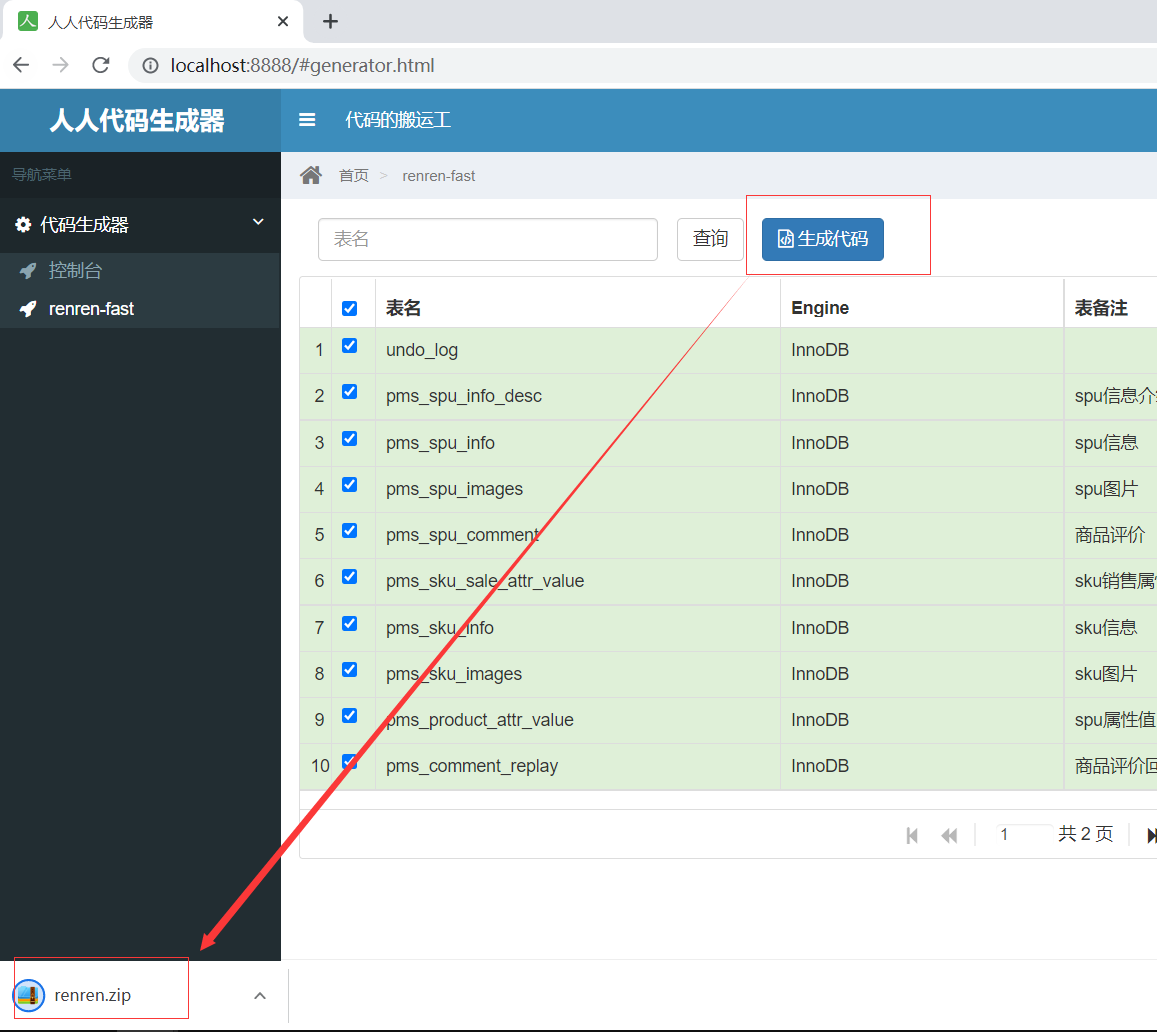The width and height of the screenshot is (1157, 1032).
Task: Uncheck the pms_sku_sale_attr_value row checkbox
Action: pos(350,577)
